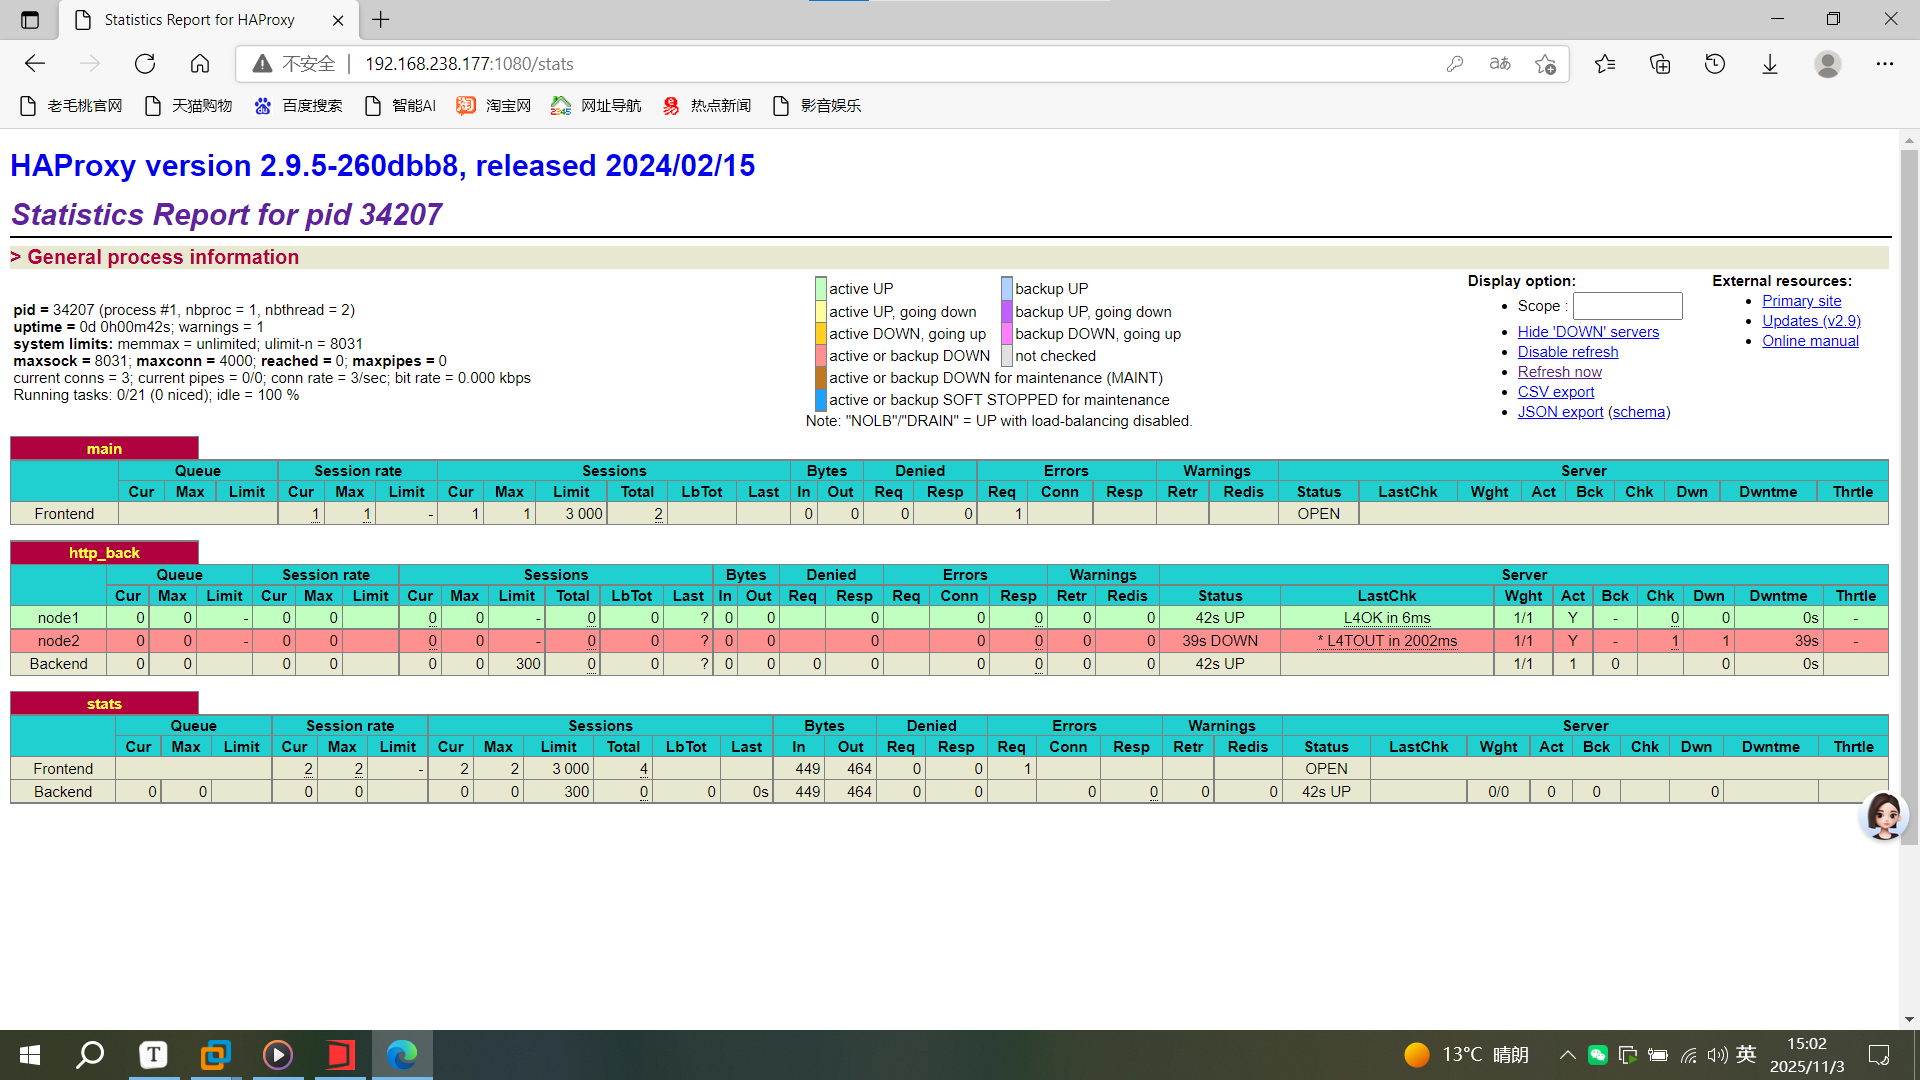The width and height of the screenshot is (1920, 1080).
Task: Open browser history icon
Action: click(x=1715, y=64)
